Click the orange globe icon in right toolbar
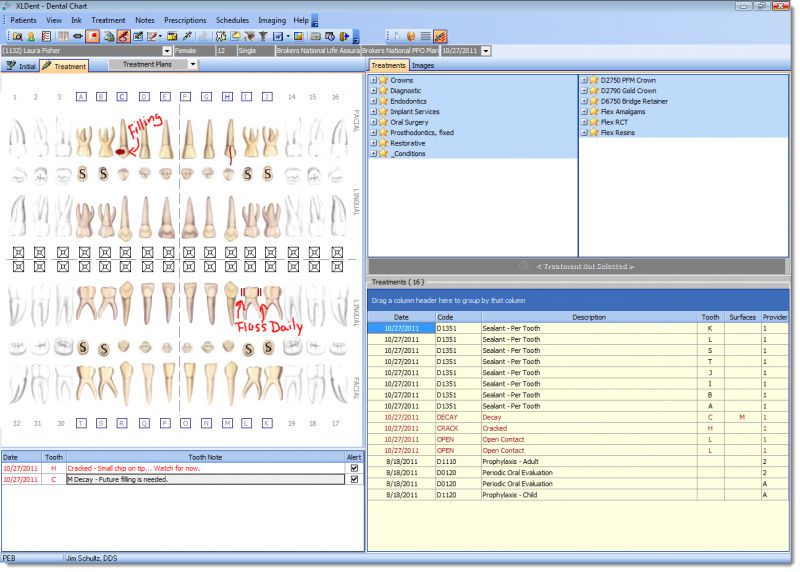The height and width of the screenshot is (572, 800). (410, 36)
